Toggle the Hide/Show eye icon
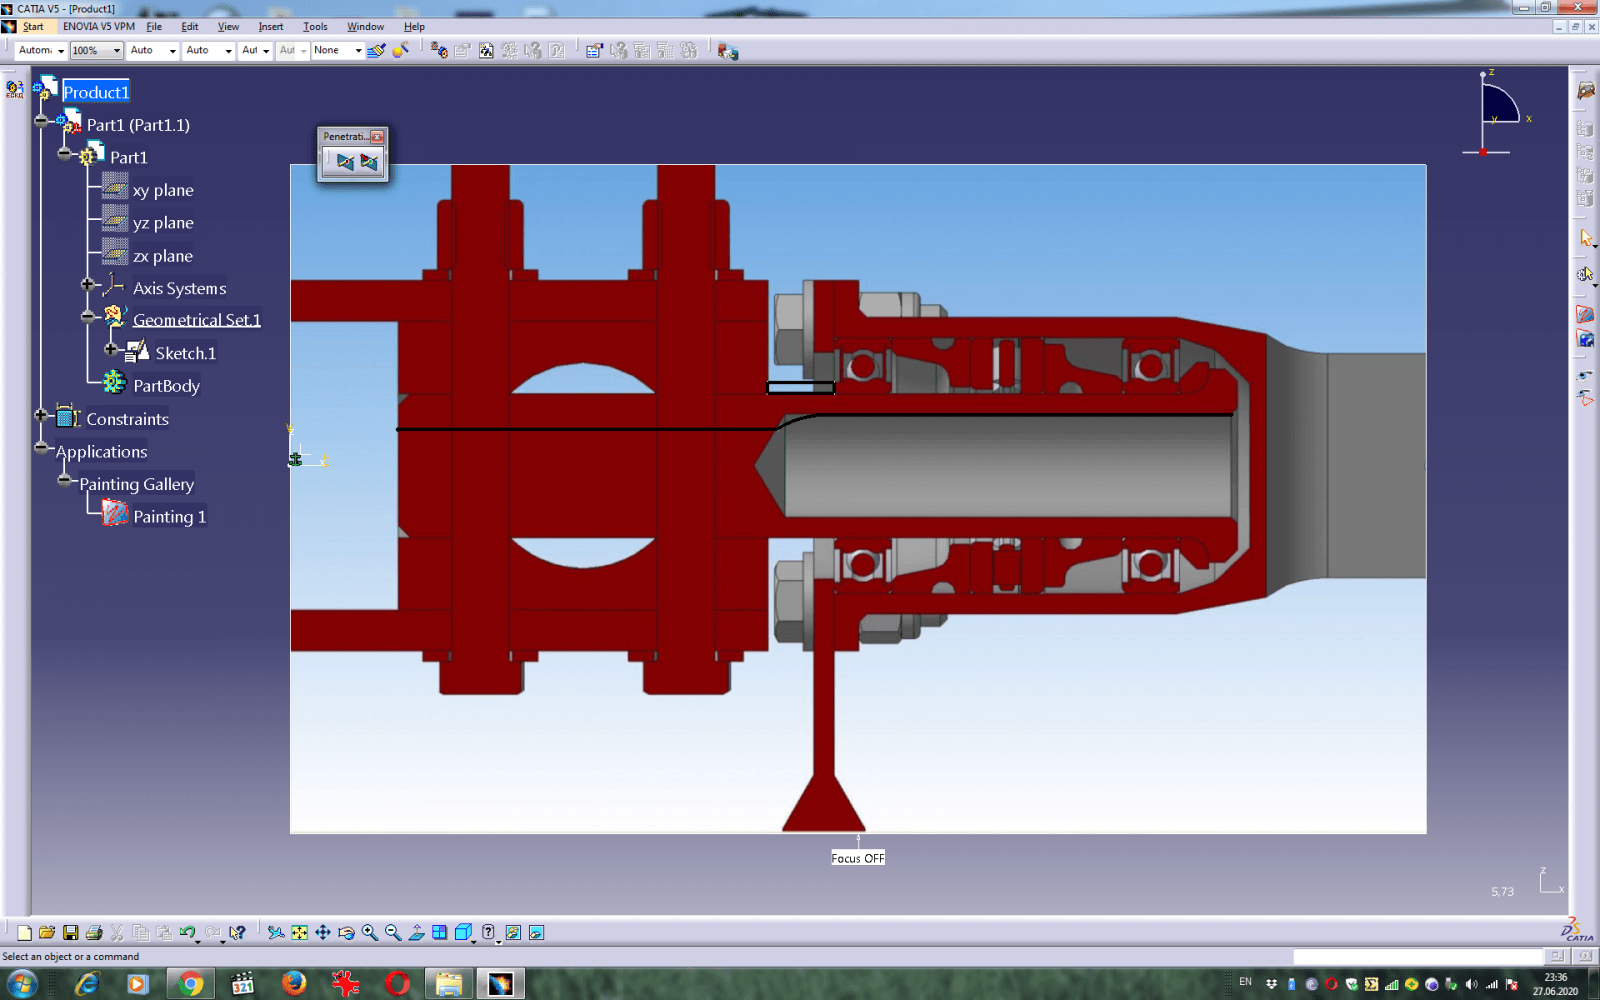This screenshot has width=1600, height=1000. (513, 932)
